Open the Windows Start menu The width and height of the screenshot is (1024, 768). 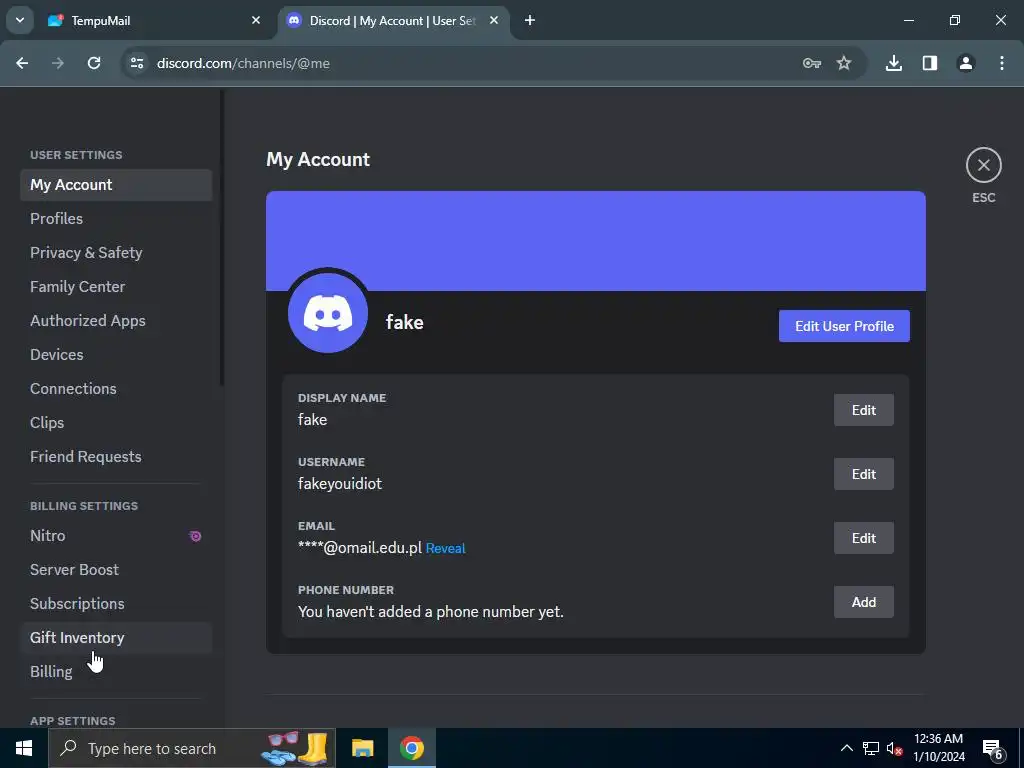(24, 748)
